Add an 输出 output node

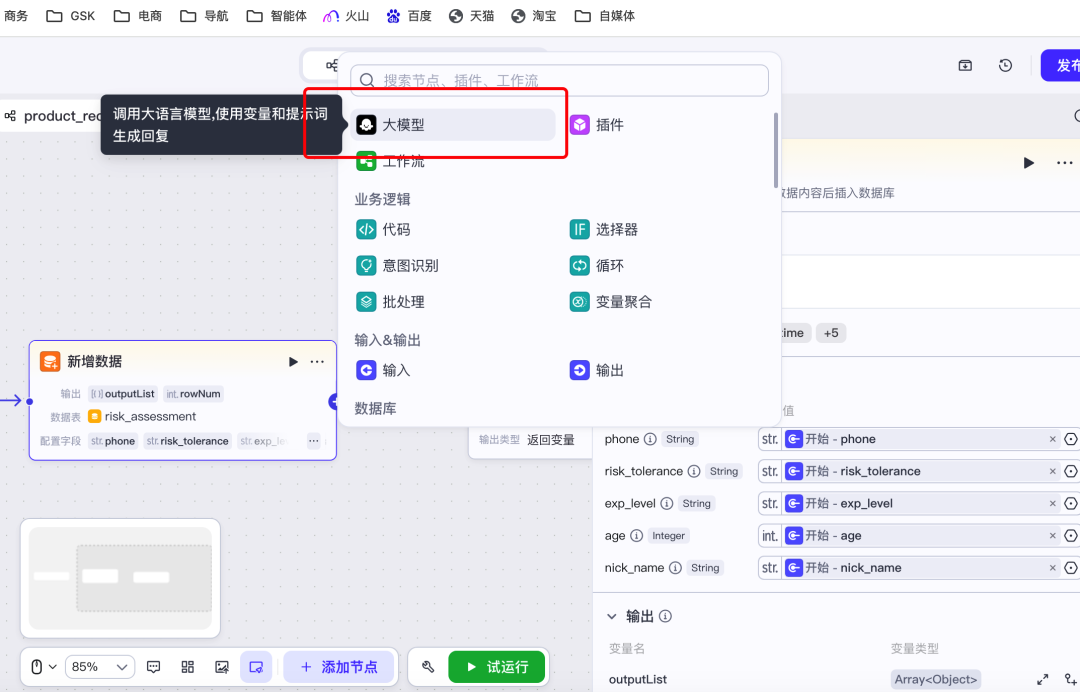click(596, 370)
